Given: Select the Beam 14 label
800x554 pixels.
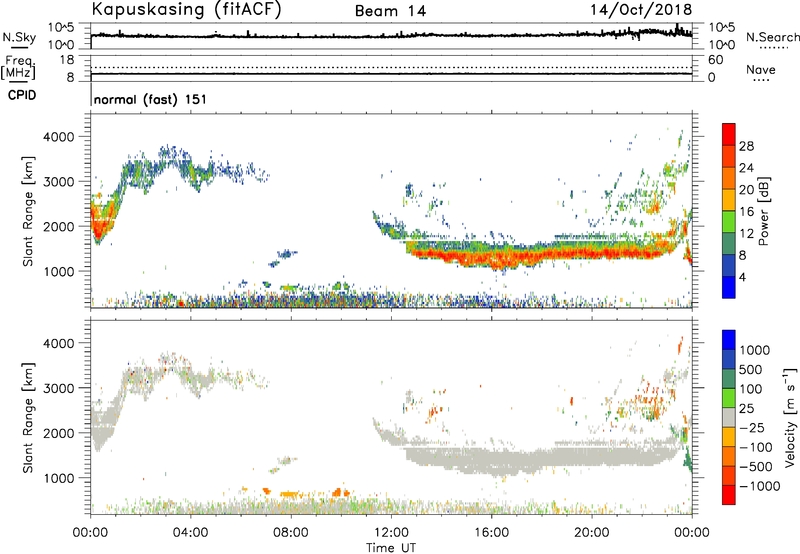Looking at the screenshot, I should [390, 11].
